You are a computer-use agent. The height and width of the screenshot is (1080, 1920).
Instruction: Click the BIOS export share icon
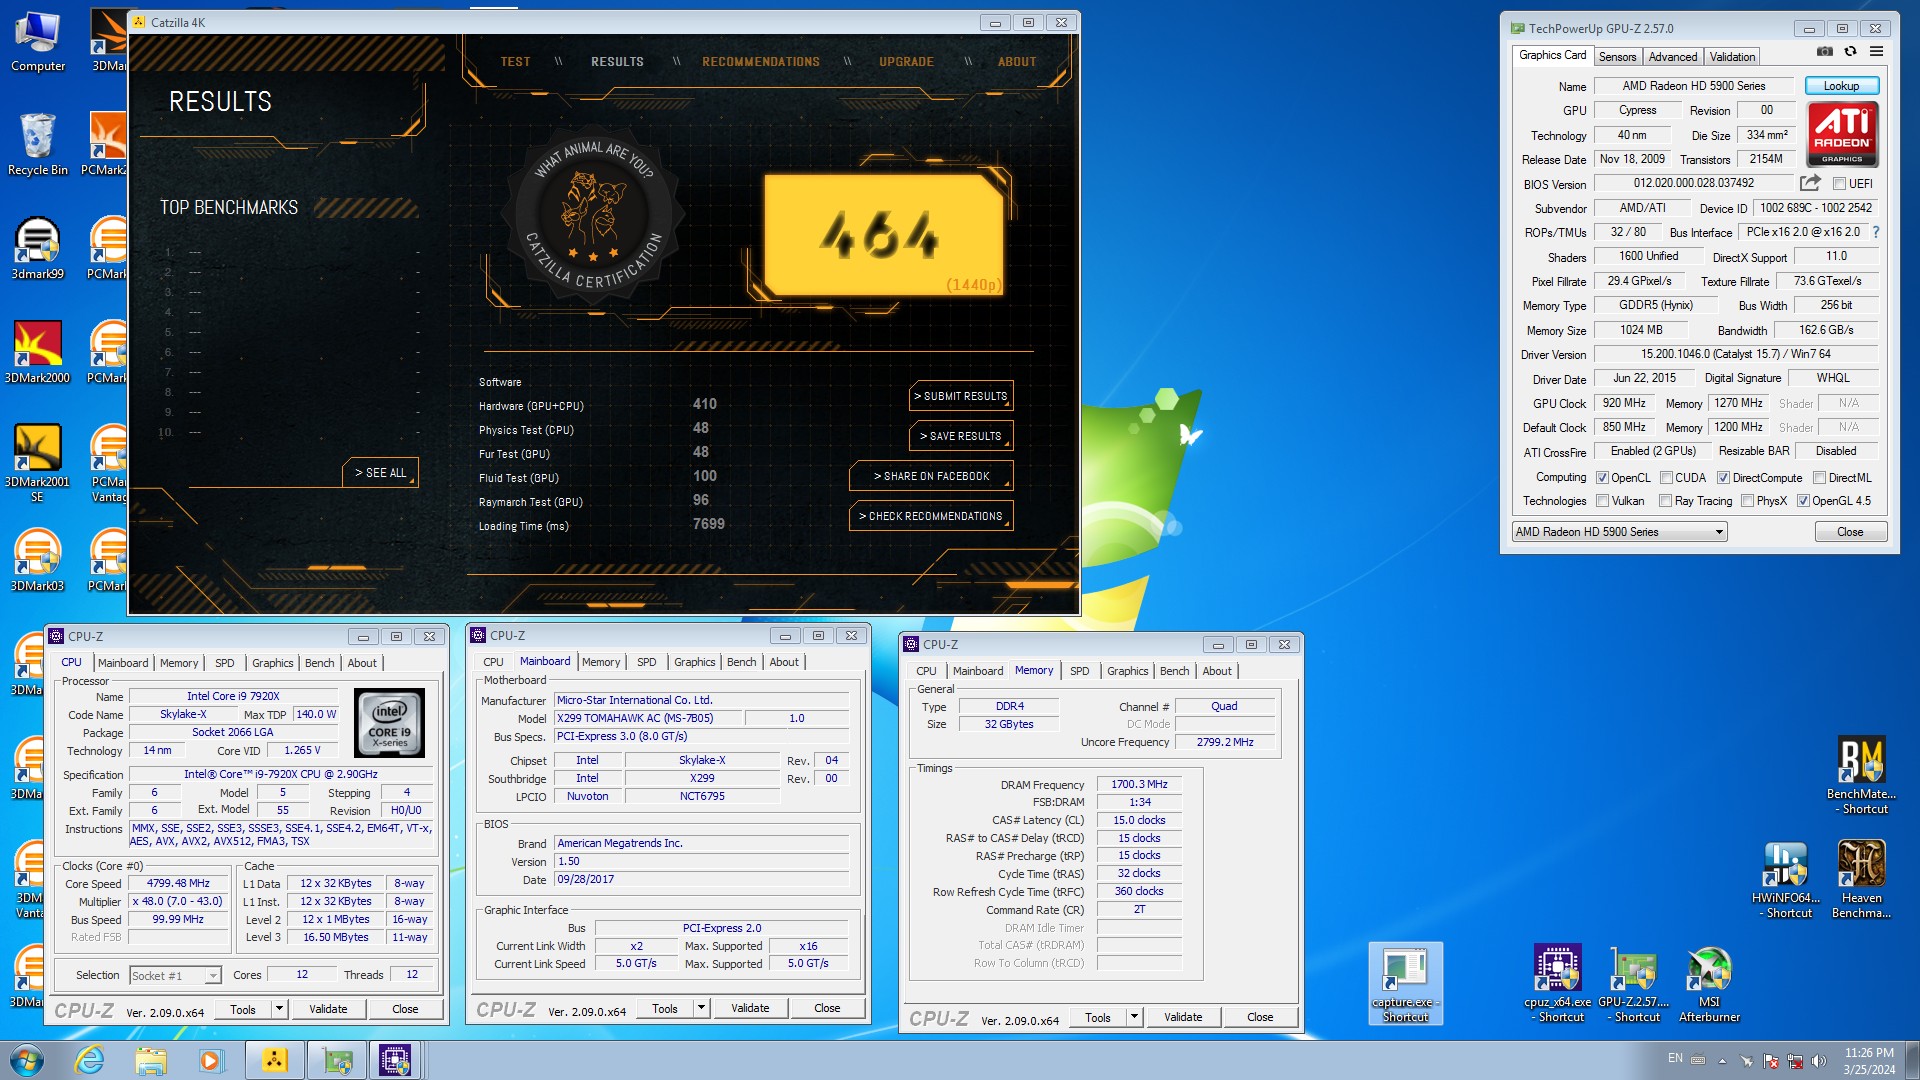click(1810, 183)
